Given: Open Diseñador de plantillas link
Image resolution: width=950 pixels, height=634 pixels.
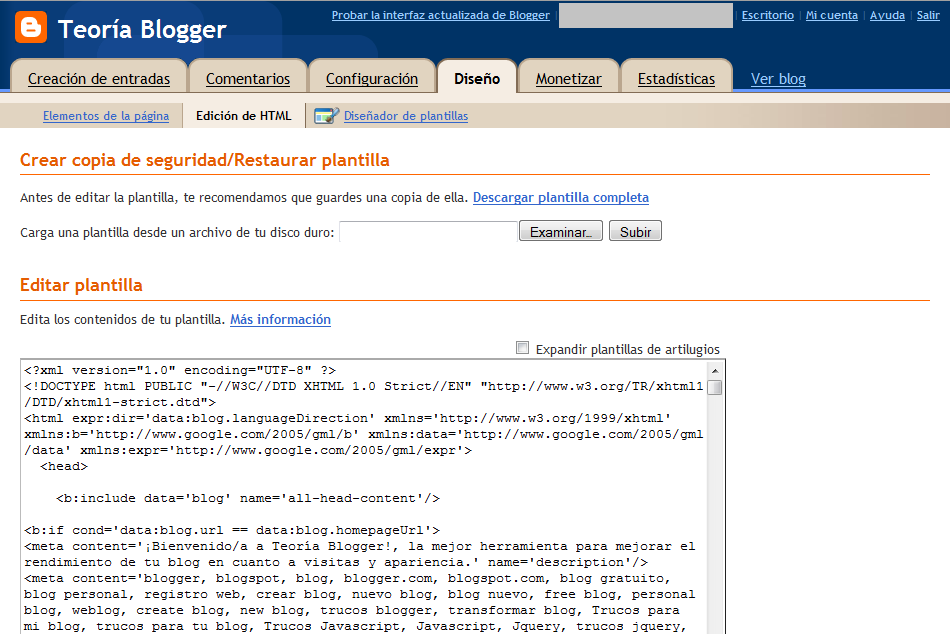Looking at the screenshot, I should [x=406, y=116].
